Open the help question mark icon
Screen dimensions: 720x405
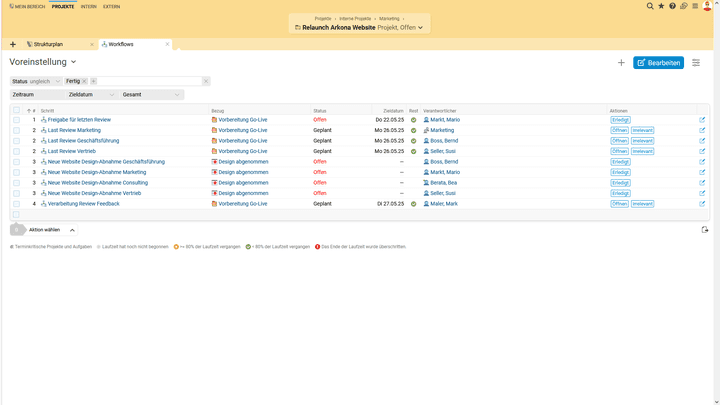point(672,6)
